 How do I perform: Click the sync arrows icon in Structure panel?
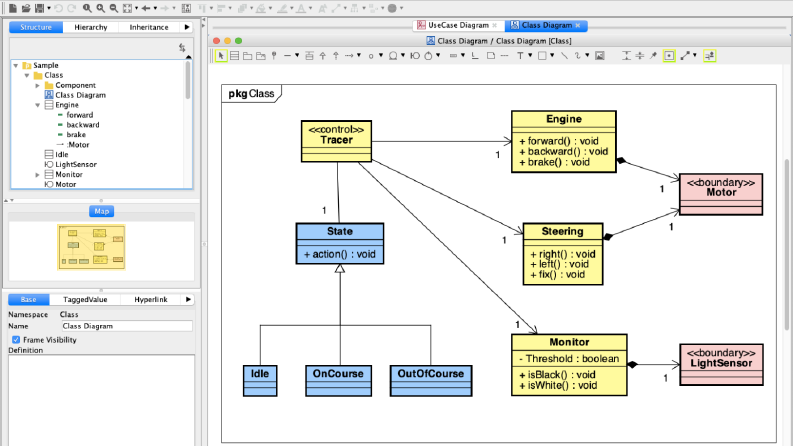(182, 48)
